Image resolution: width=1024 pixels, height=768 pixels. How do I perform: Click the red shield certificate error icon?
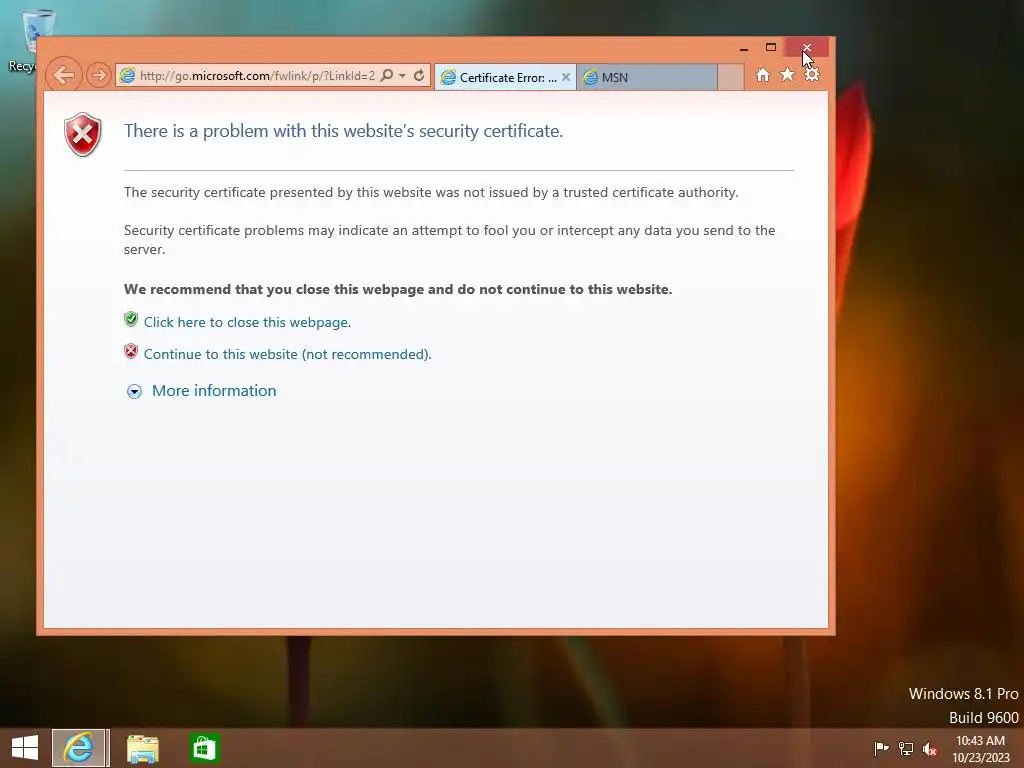pyautogui.click(x=83, y=135)
